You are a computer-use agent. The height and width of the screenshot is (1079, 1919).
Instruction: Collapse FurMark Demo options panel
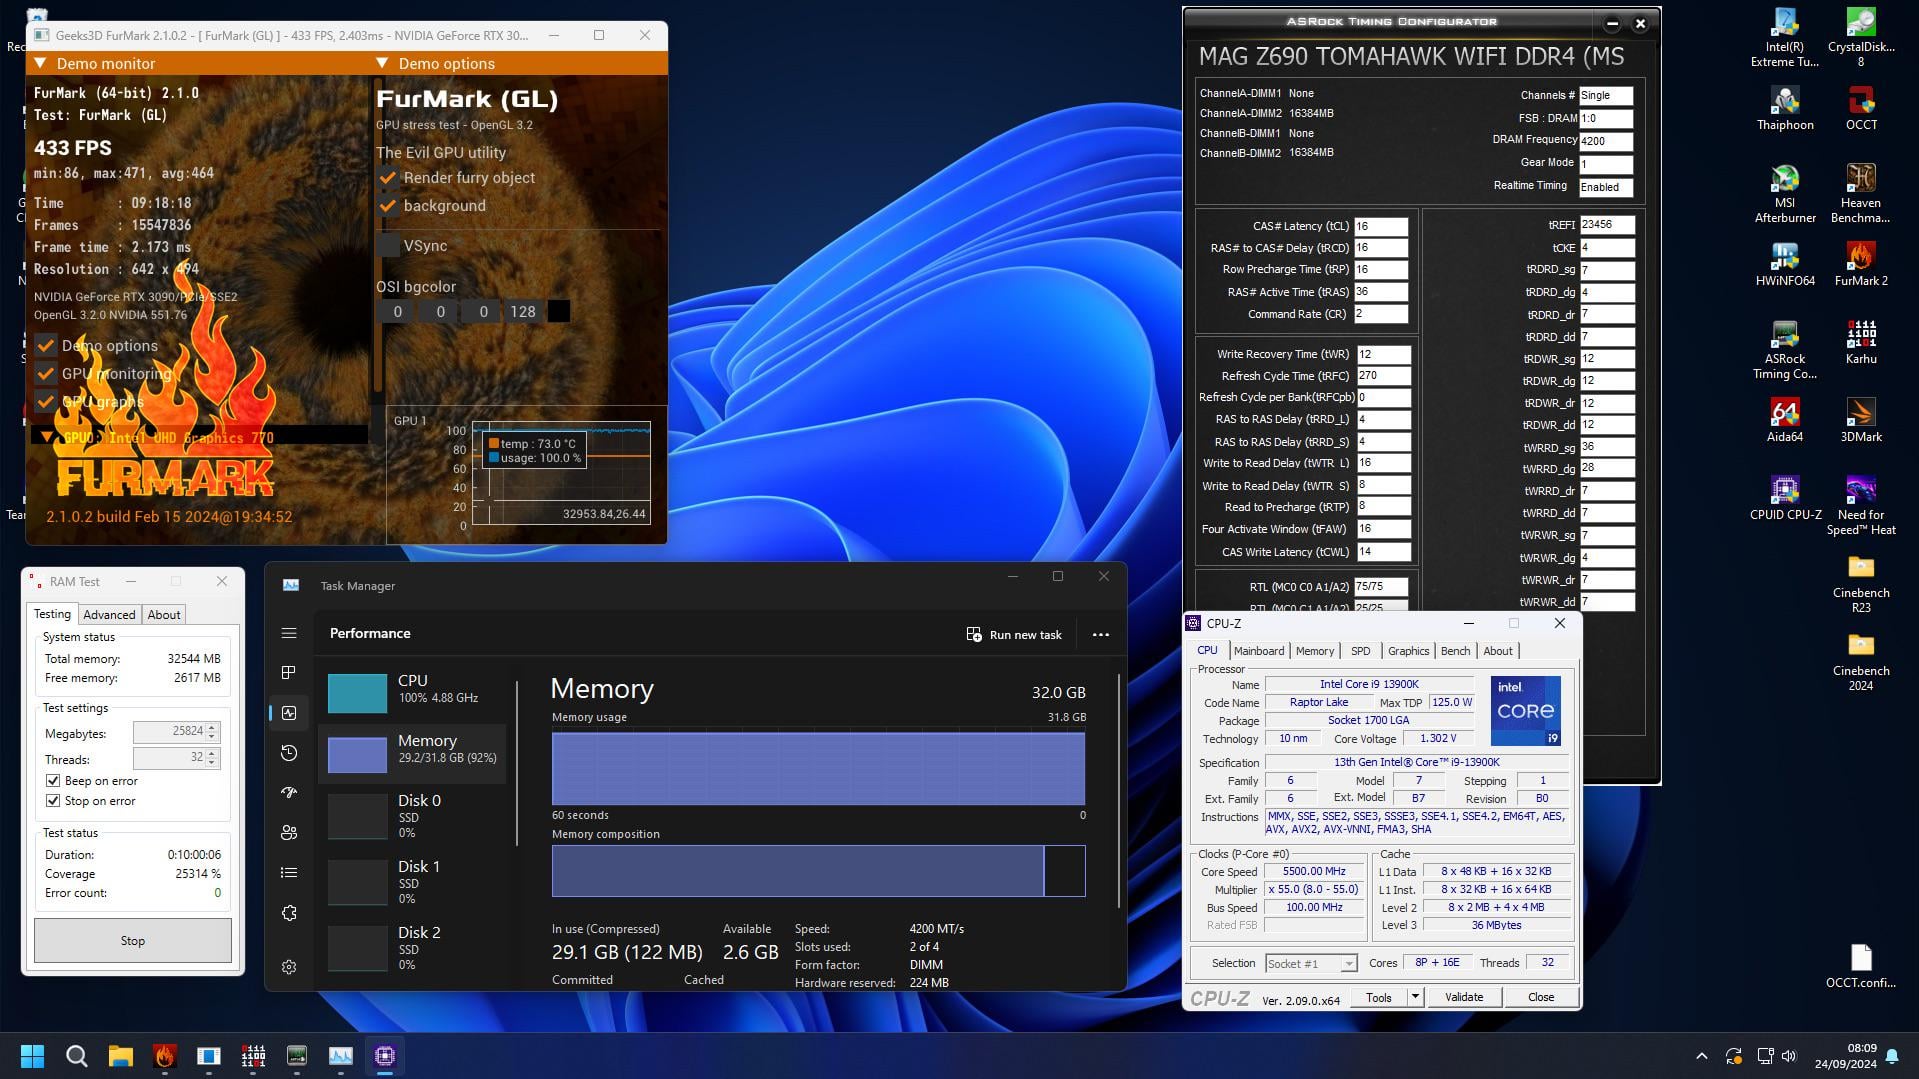[x=382, y=63]
